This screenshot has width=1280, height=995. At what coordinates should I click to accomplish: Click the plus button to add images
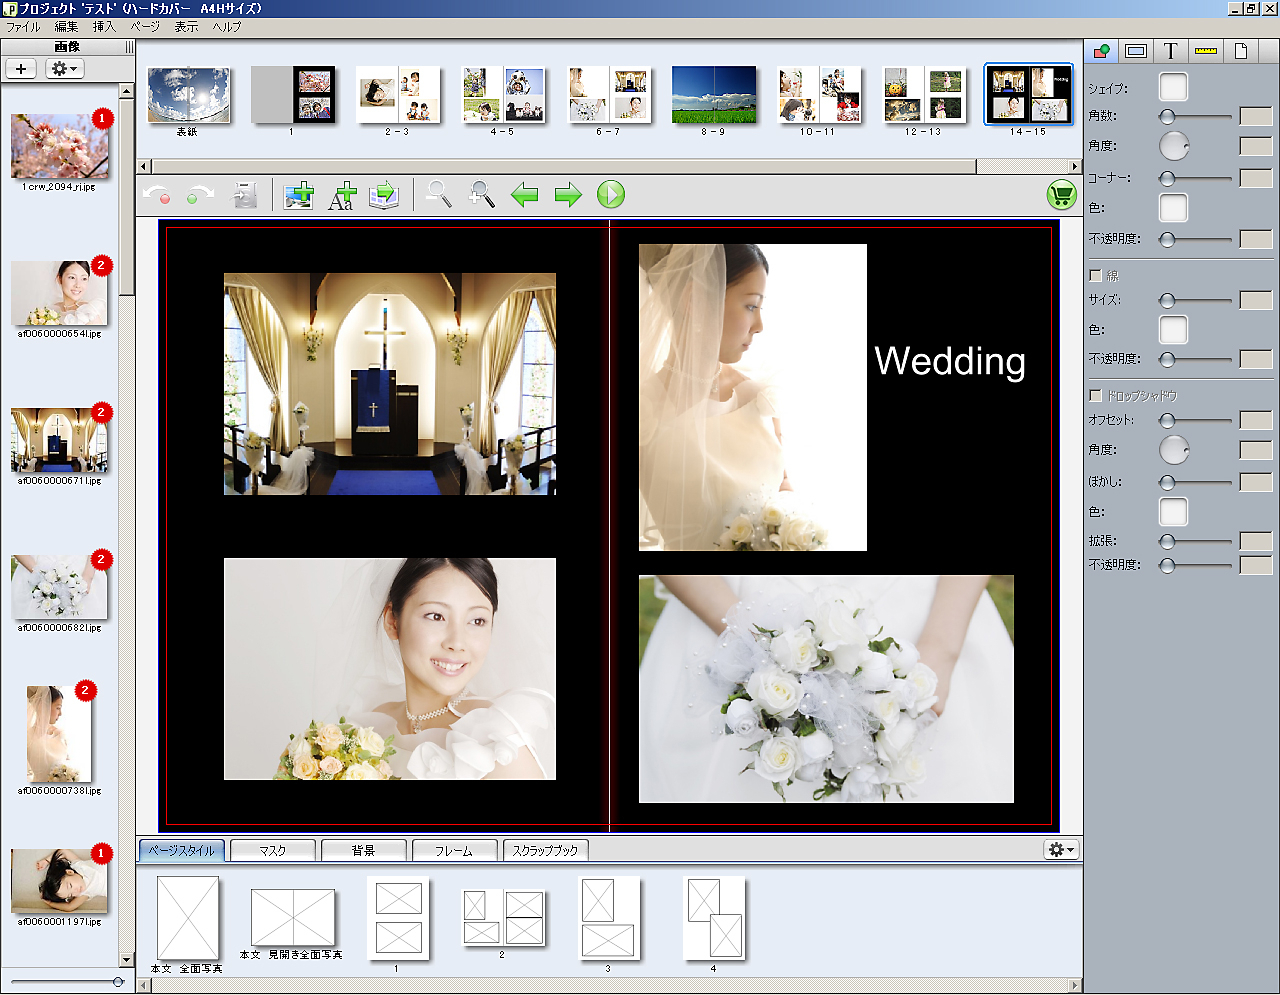tap(21, 68)
